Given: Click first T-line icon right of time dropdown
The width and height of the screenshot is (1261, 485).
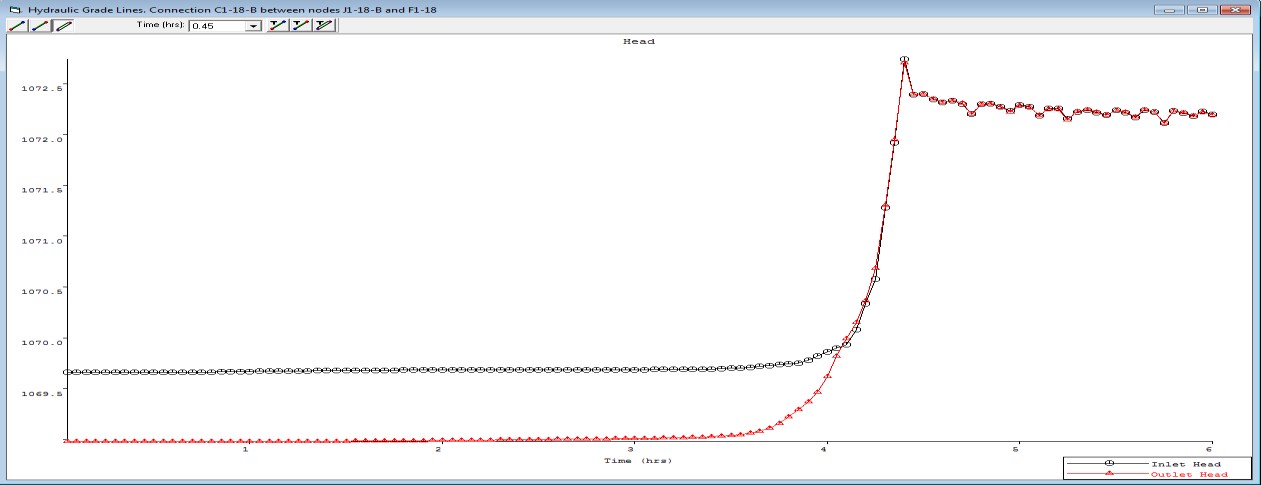Looking at the screenshot, I should coord(278,25).
